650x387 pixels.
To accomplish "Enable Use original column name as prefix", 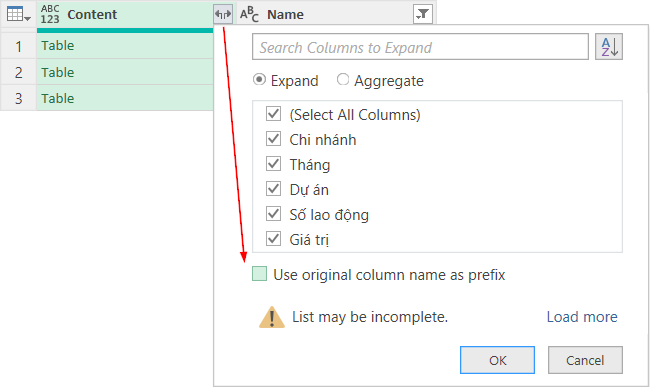I will tap(260, 274).
